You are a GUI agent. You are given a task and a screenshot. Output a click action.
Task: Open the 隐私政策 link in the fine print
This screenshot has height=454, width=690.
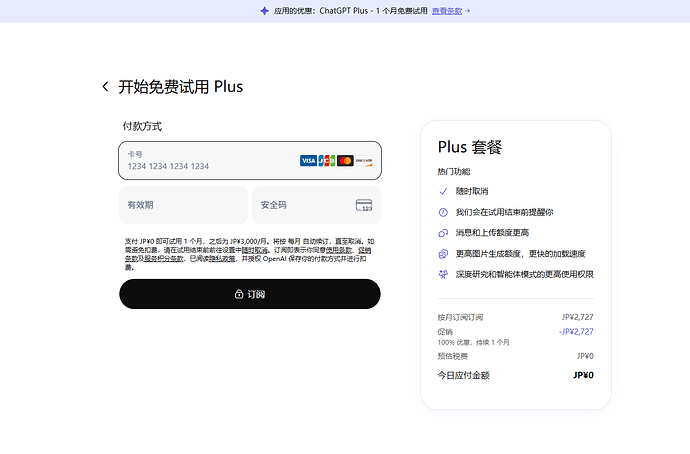[222, 259]
